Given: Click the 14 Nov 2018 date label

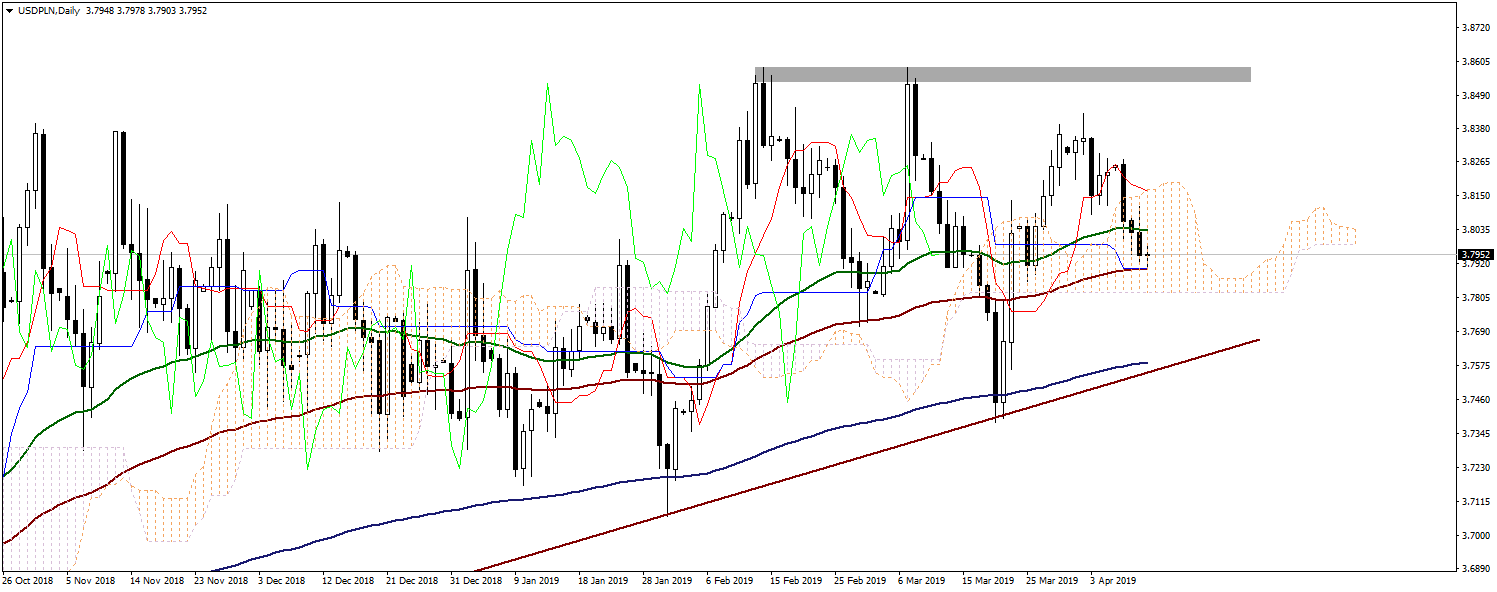Looking at the screenshot, I should [x=158, y=580].
